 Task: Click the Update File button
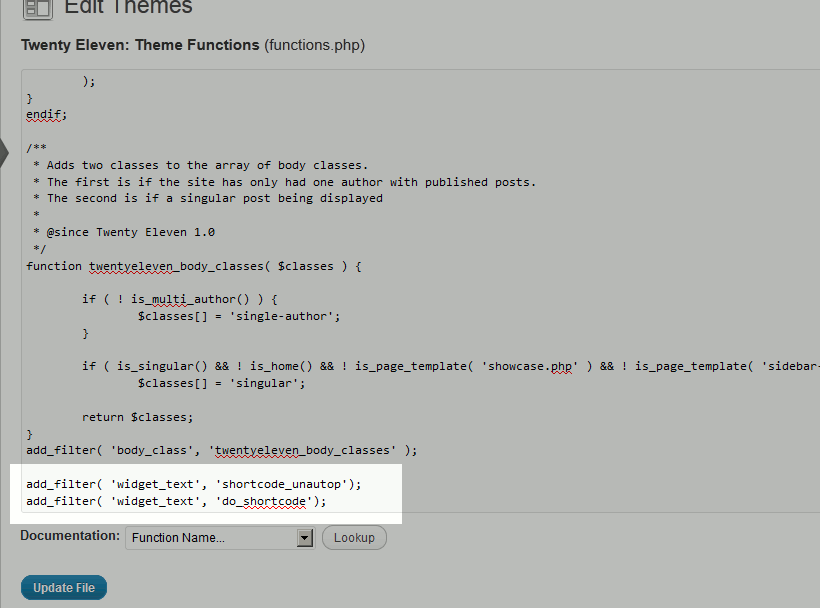(64, 588)
